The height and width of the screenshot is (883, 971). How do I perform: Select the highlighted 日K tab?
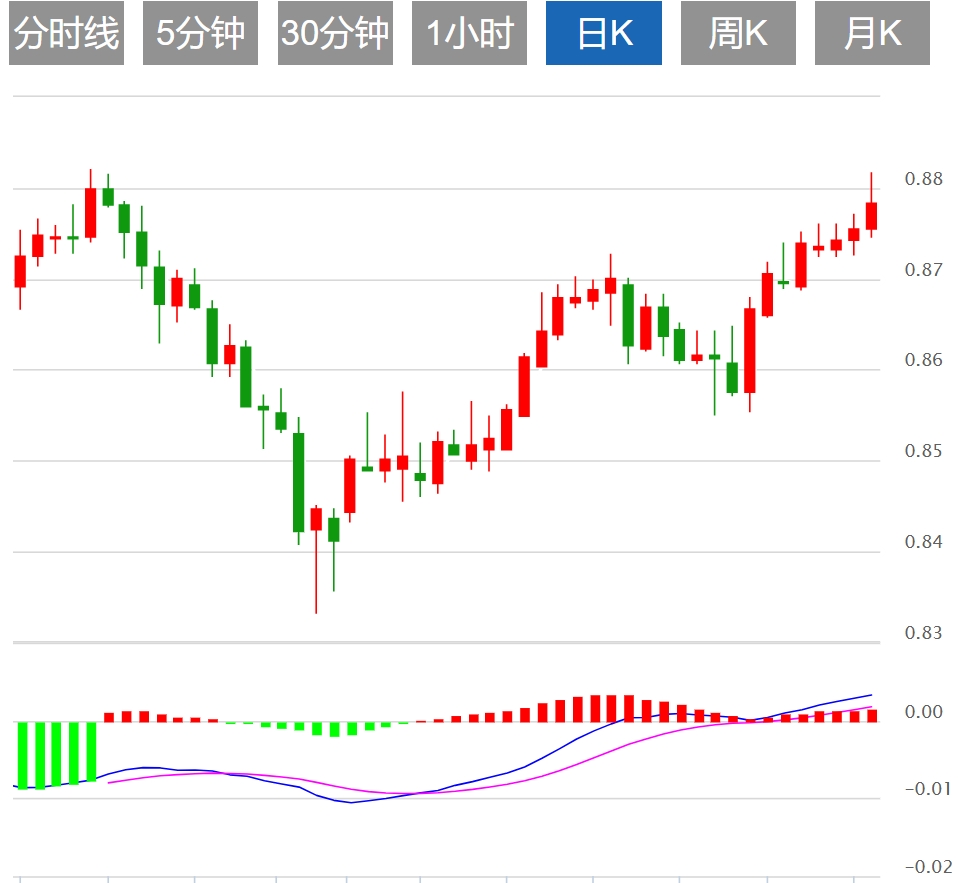pyautogui.click(x=604, y=33)
